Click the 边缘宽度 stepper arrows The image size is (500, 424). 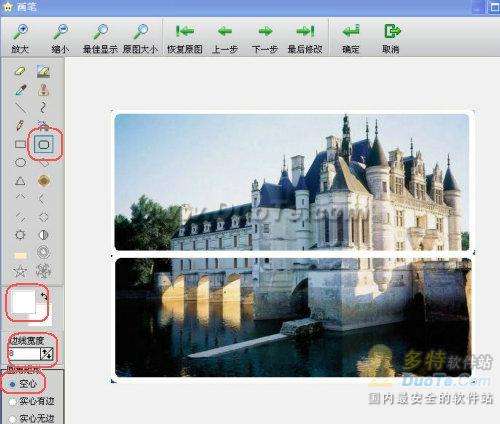pyautogui.click(x=47, y=354)
